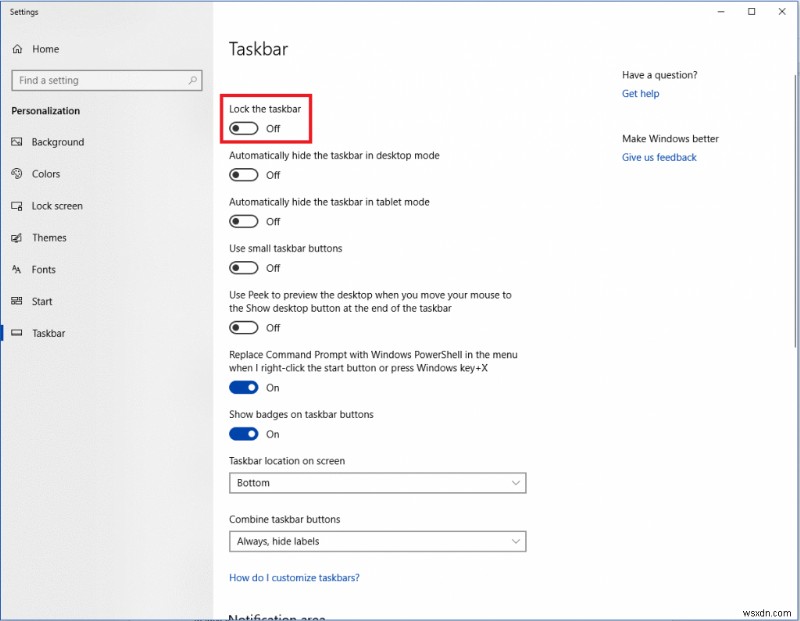Open Start settings via Start icon

coord(17,301)
